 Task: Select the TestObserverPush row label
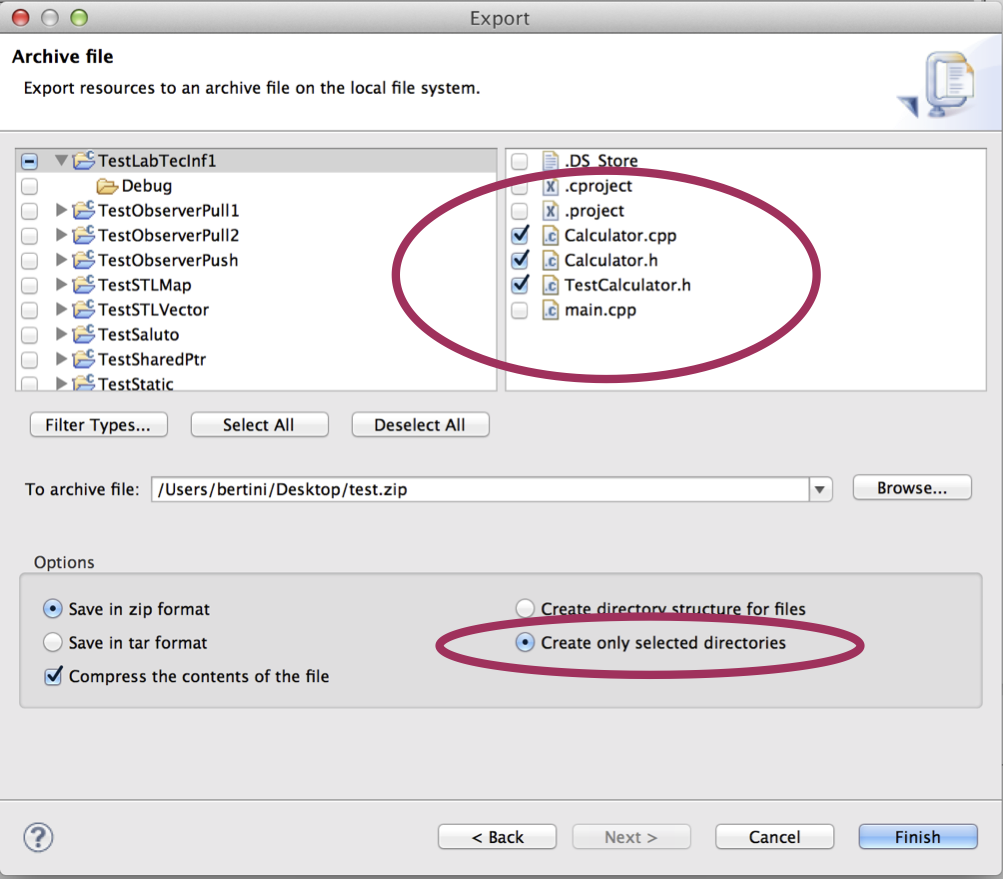pyautogui.click(x=168, y=260)
